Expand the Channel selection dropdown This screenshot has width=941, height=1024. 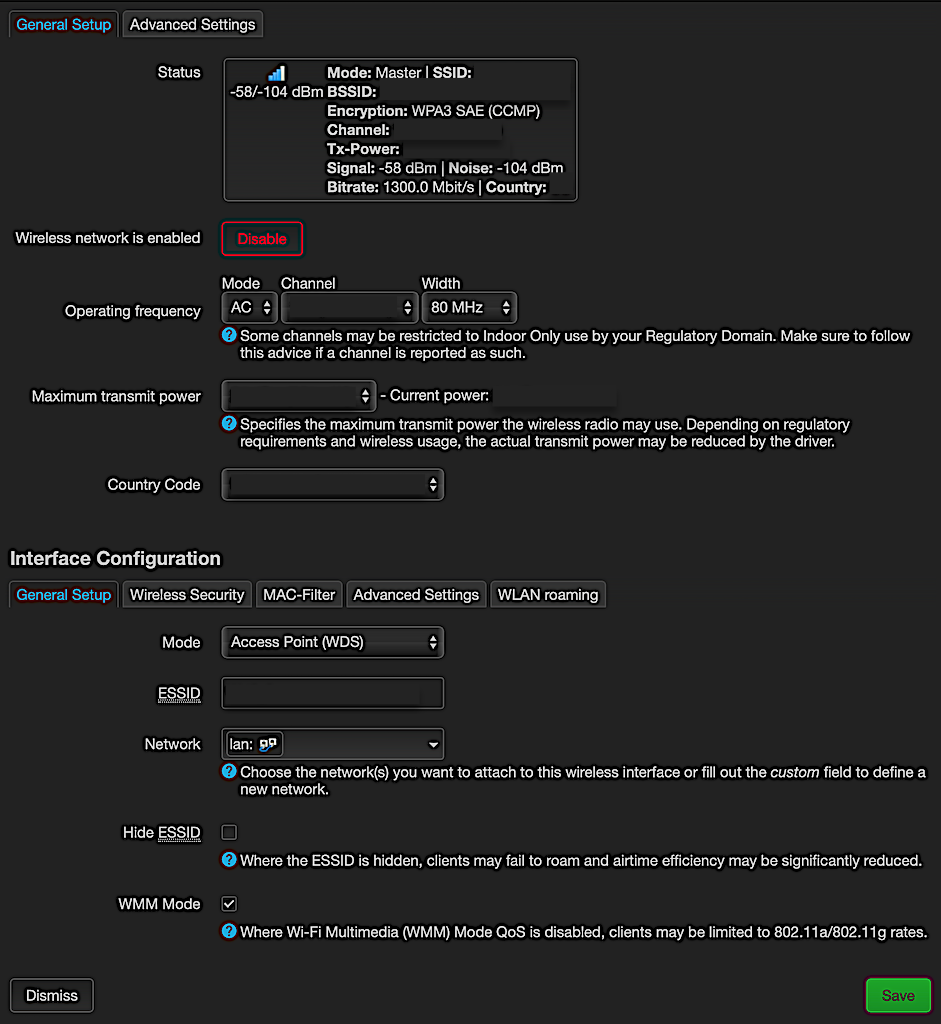click(x=348, y=307)
